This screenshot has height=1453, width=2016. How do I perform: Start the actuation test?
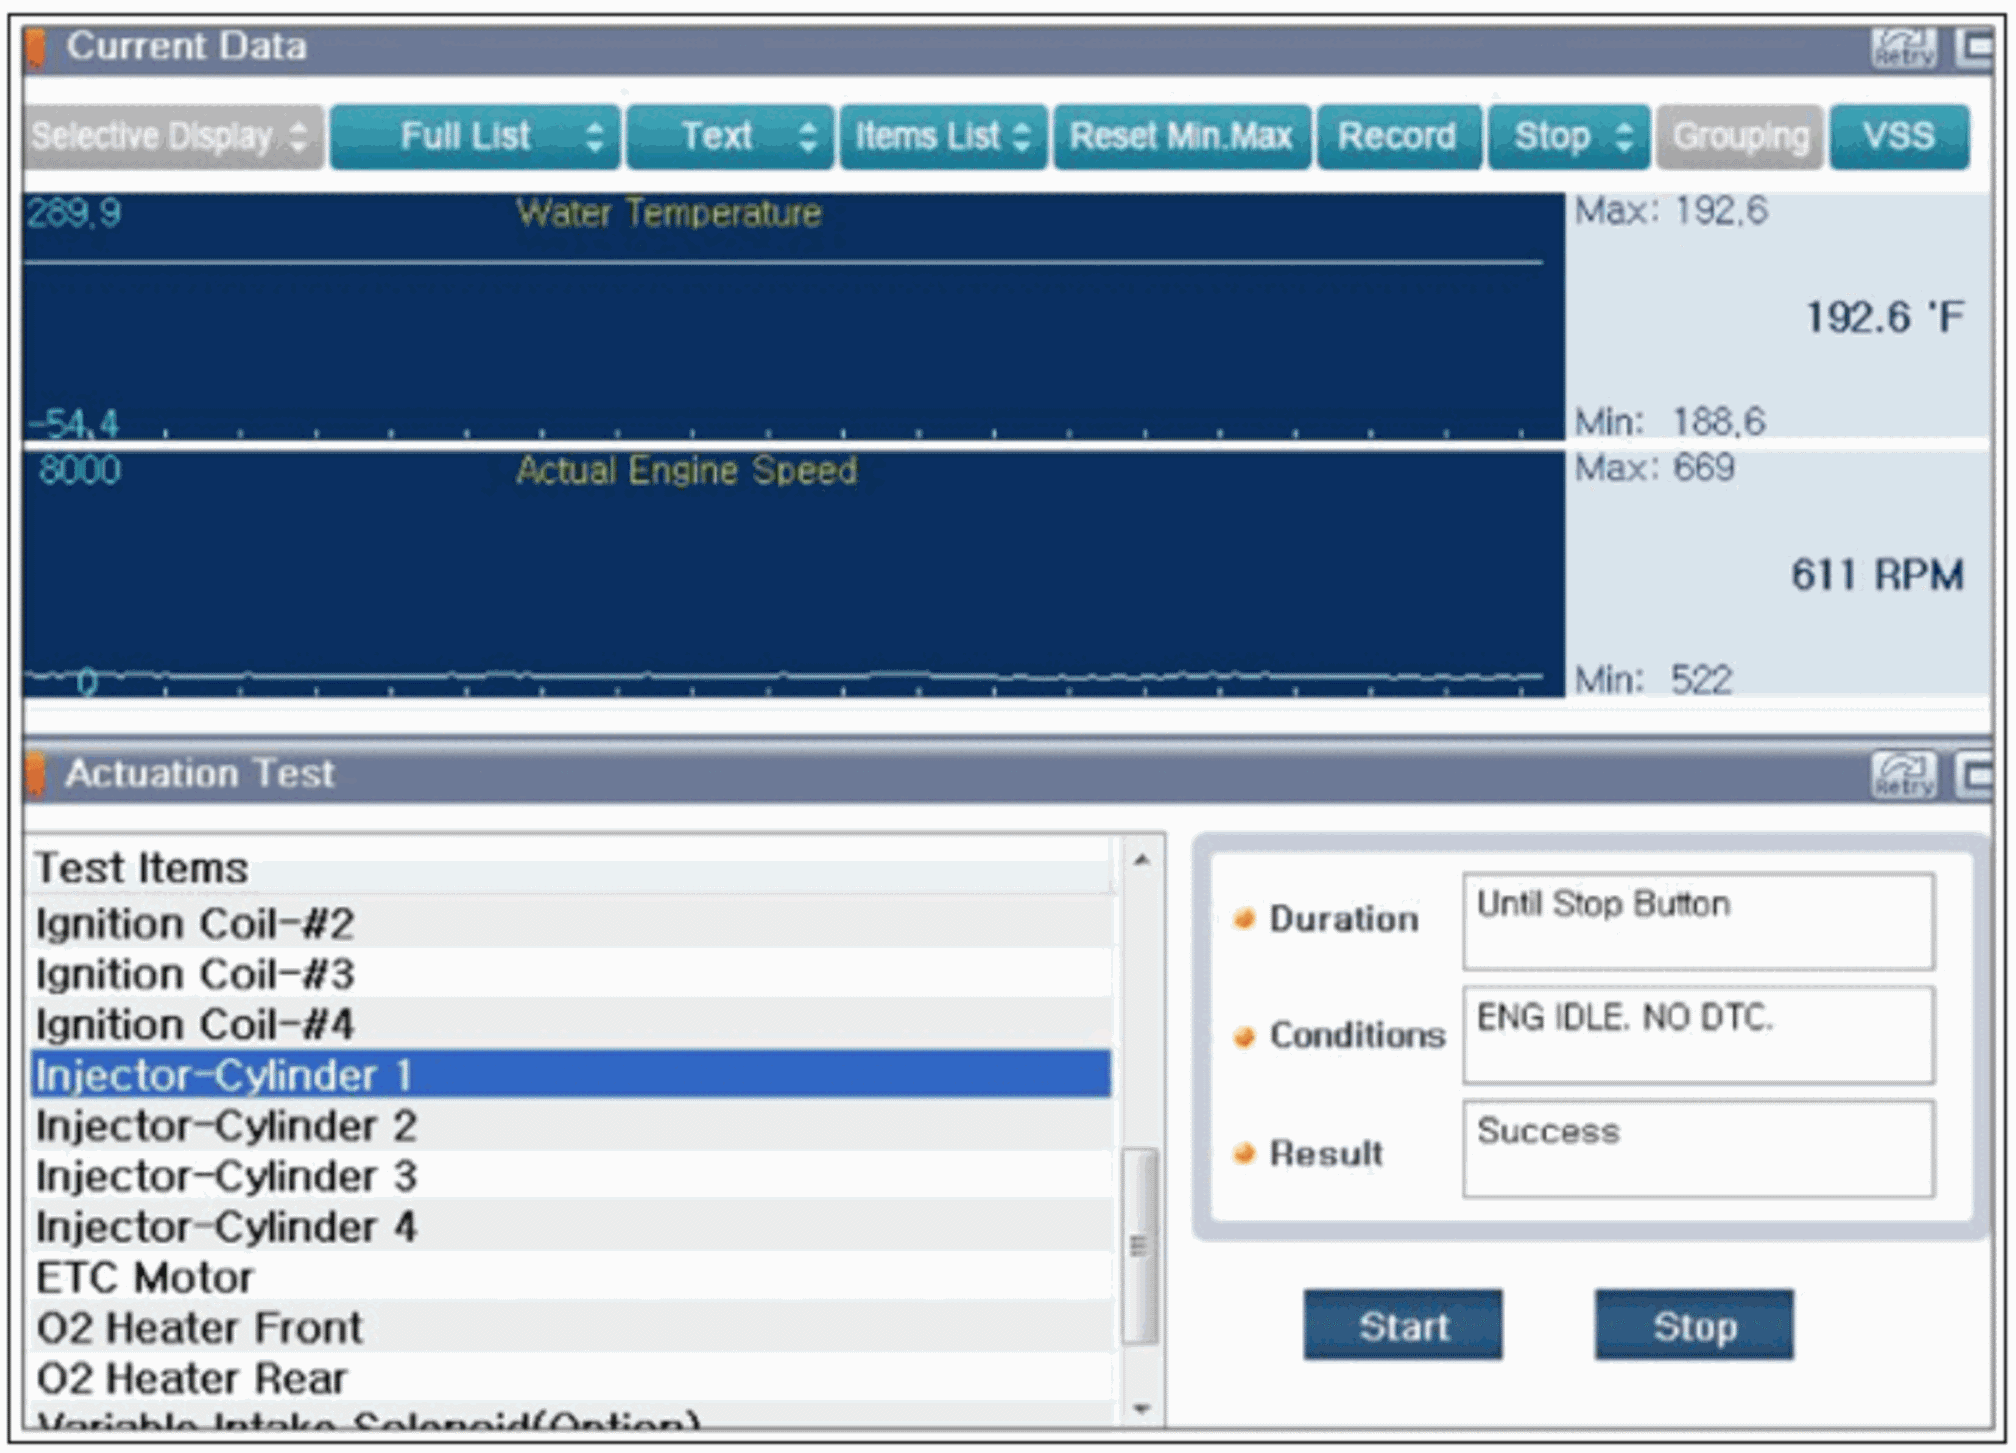coord(1402,1326)
